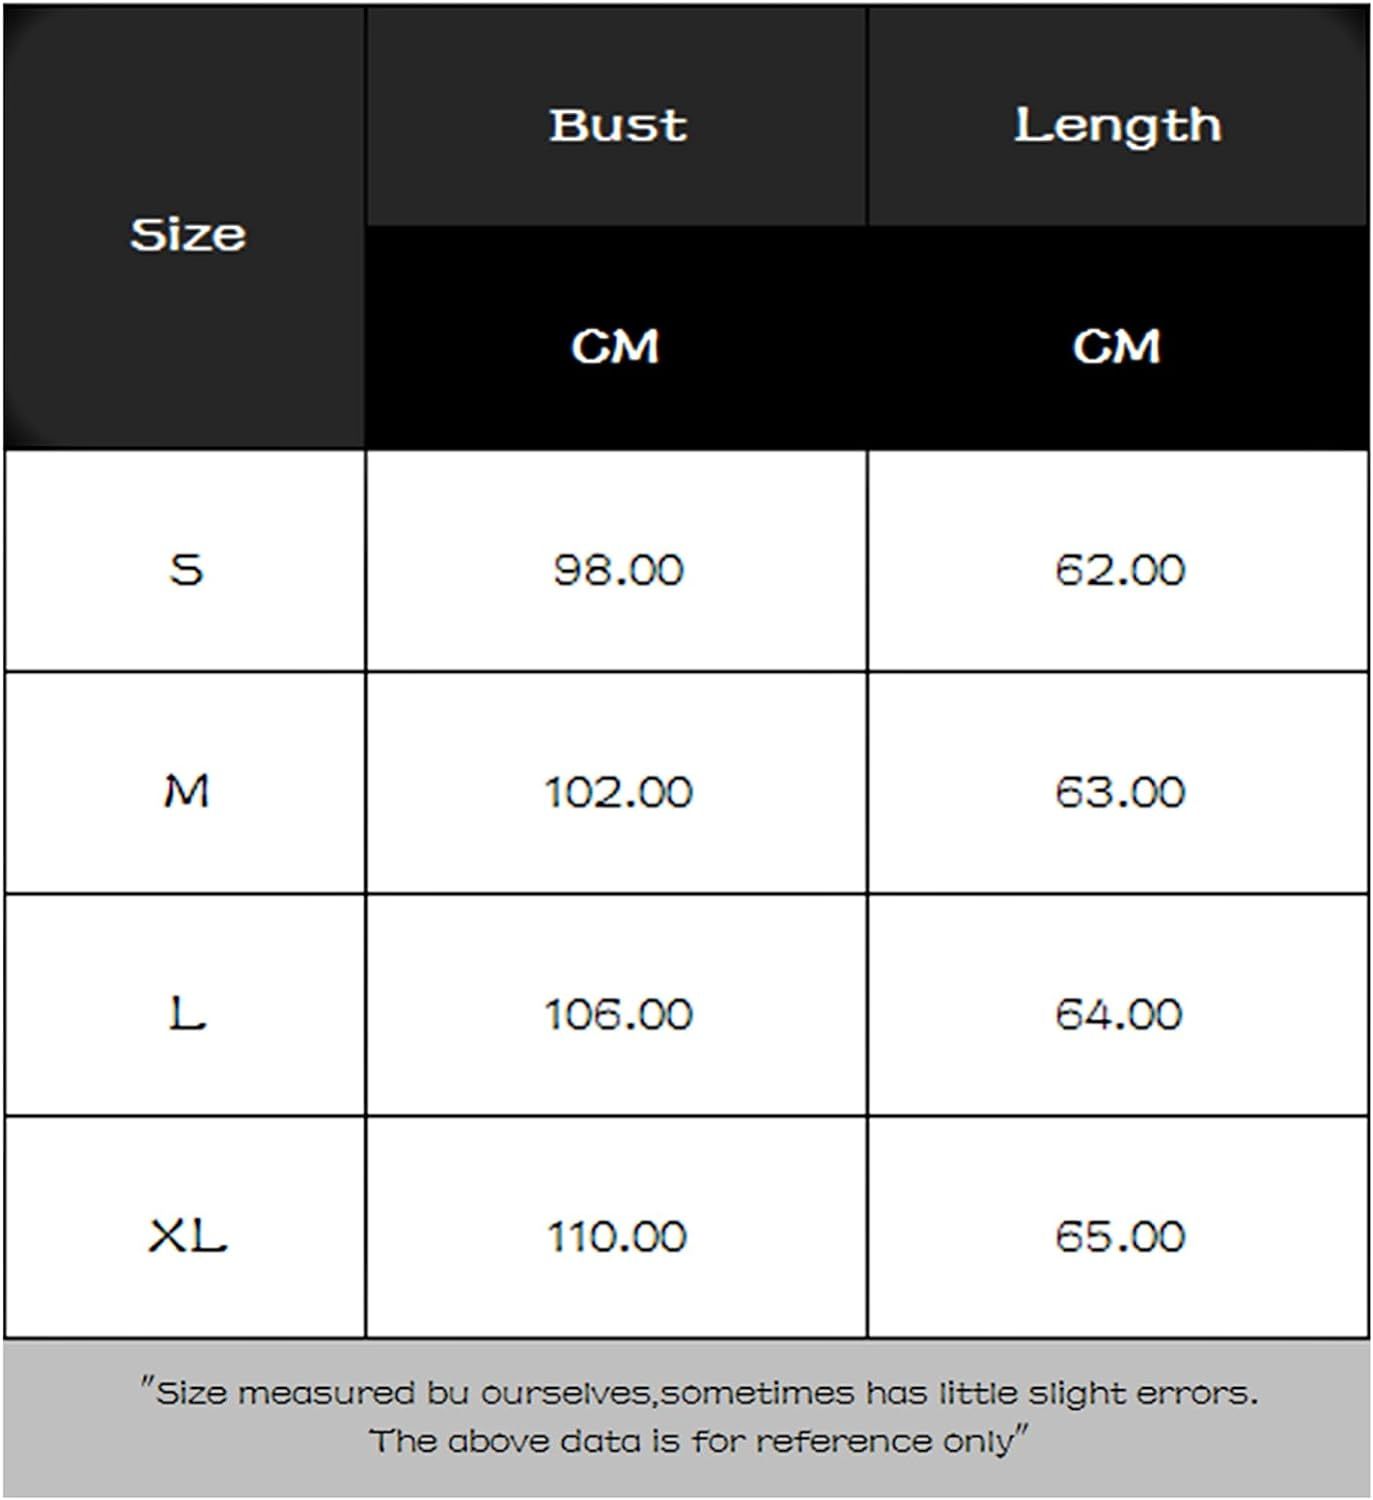
Task: Click bust value 106.00
Action: [x=618, y=1015]
